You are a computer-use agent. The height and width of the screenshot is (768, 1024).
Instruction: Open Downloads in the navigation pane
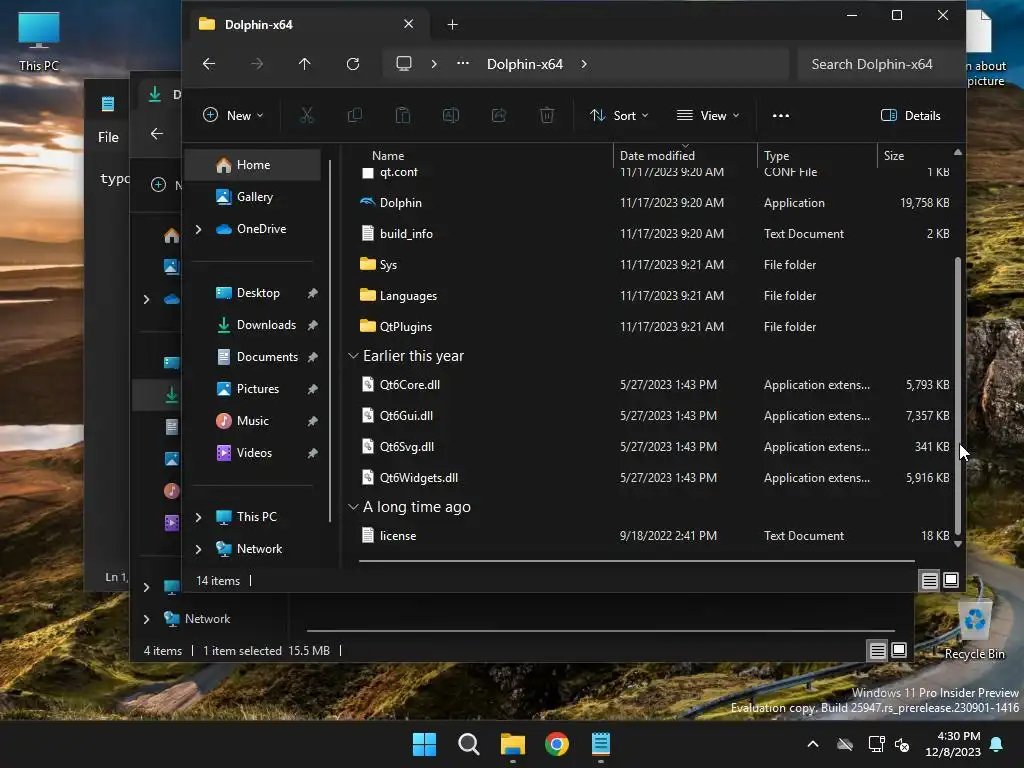pyautogui.click(x=266, y=325)
